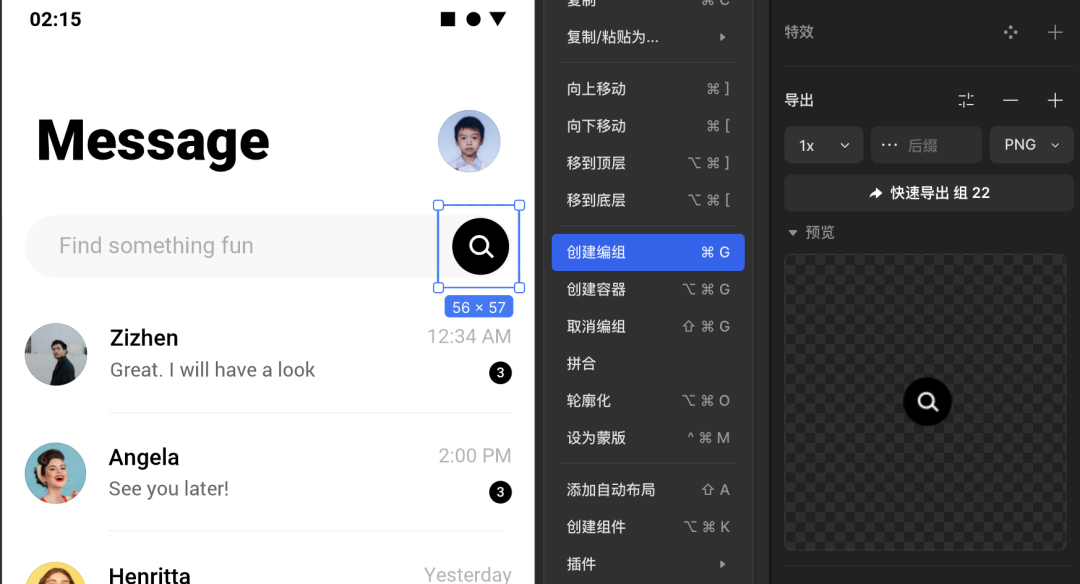Image resolution: width=1080 pixels, height=584 pixels.
Task: Click the 2:00 PM timestamp
Action: click(x=475, y=456)
